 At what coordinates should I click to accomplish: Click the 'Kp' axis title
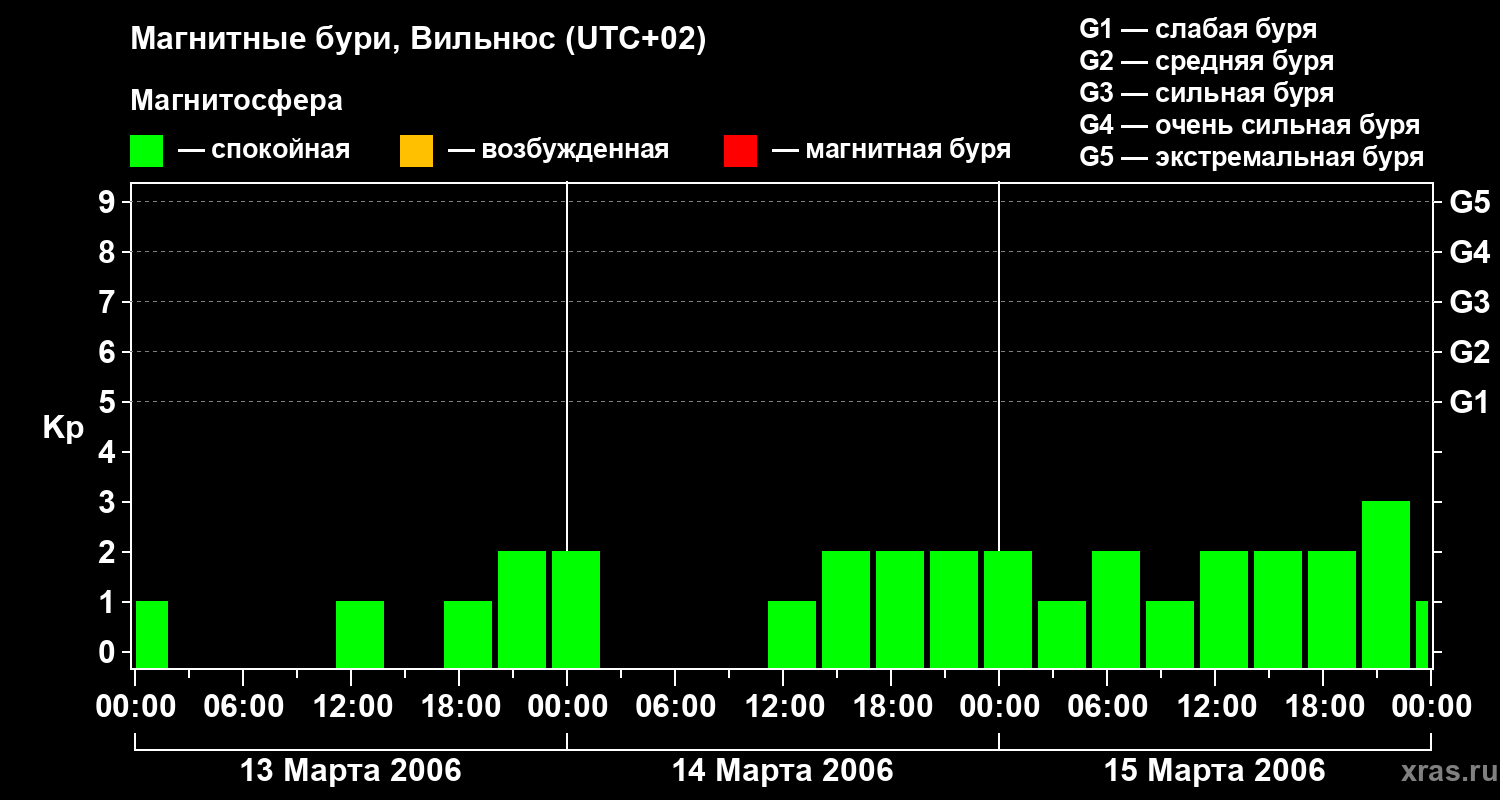click(63, 427)
